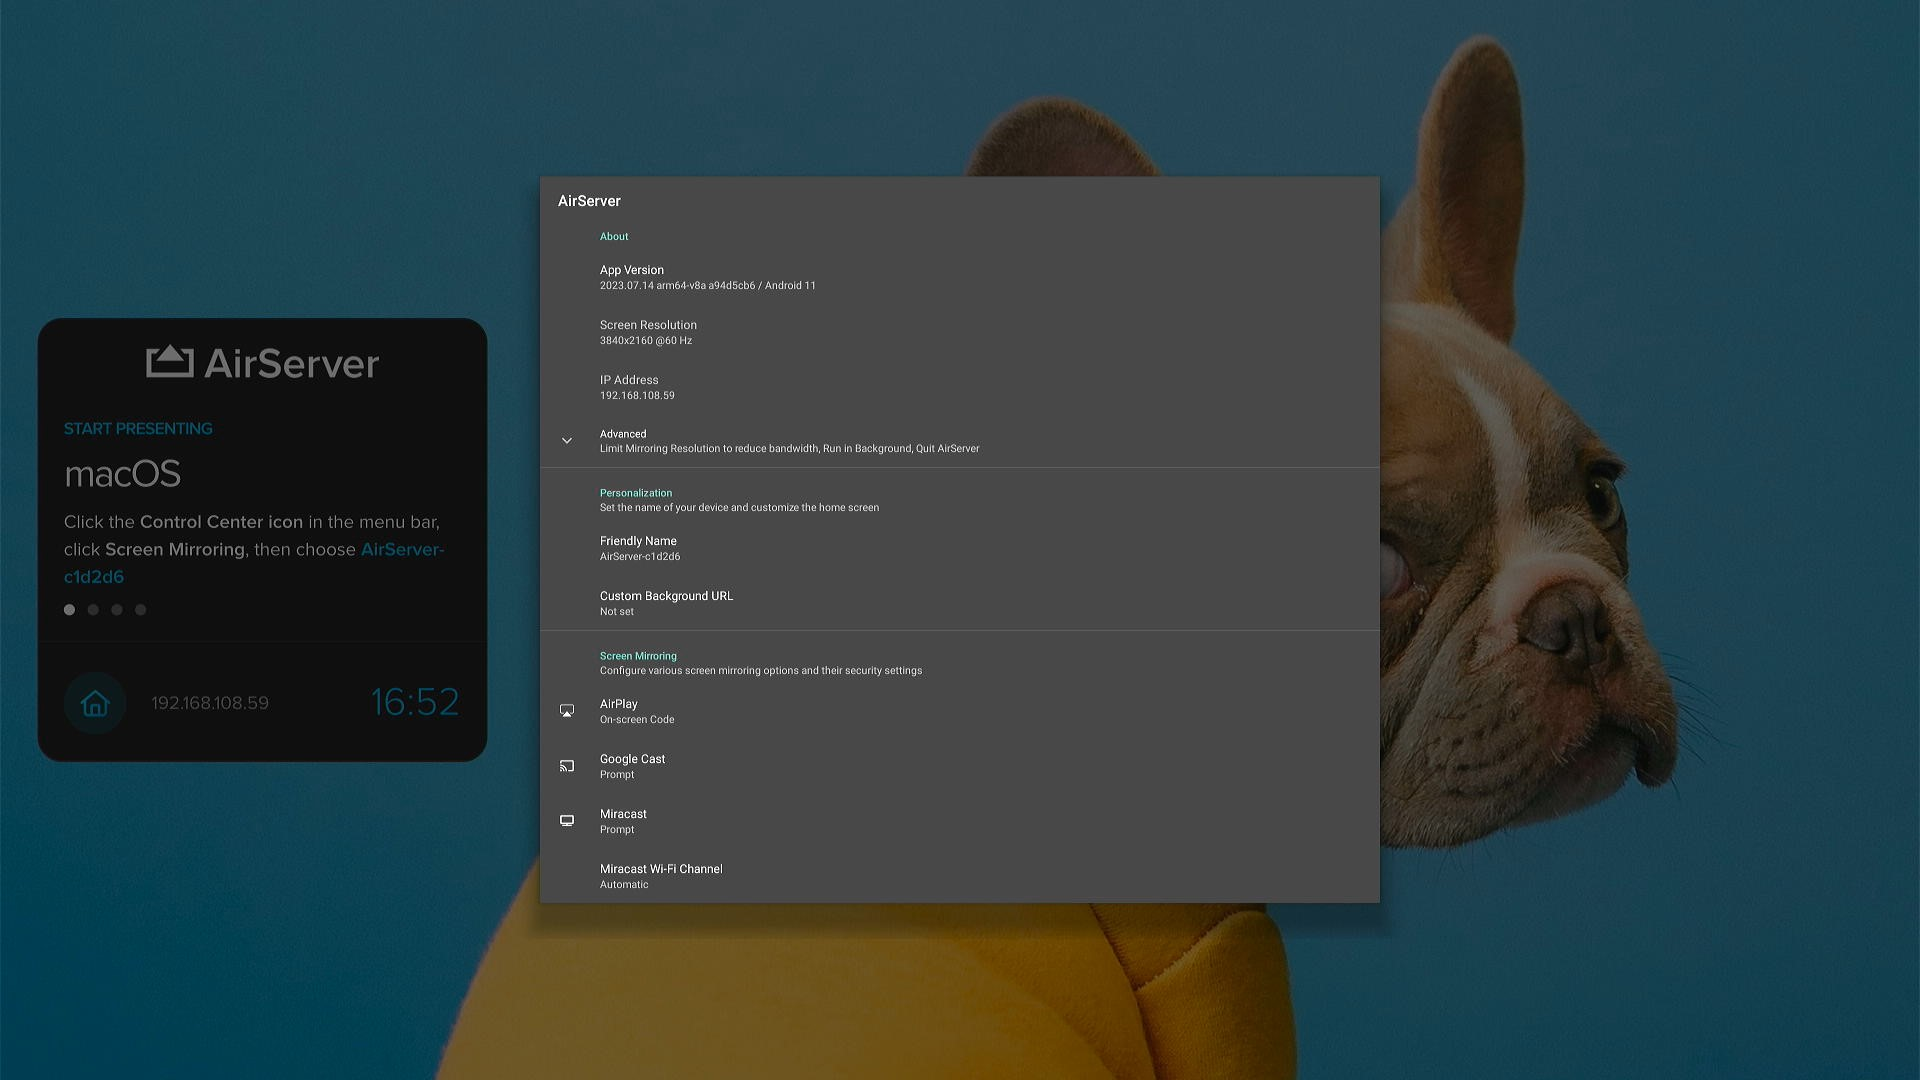
Task: Click the AirServer logo icon
Action: click(x=169, y=362)
